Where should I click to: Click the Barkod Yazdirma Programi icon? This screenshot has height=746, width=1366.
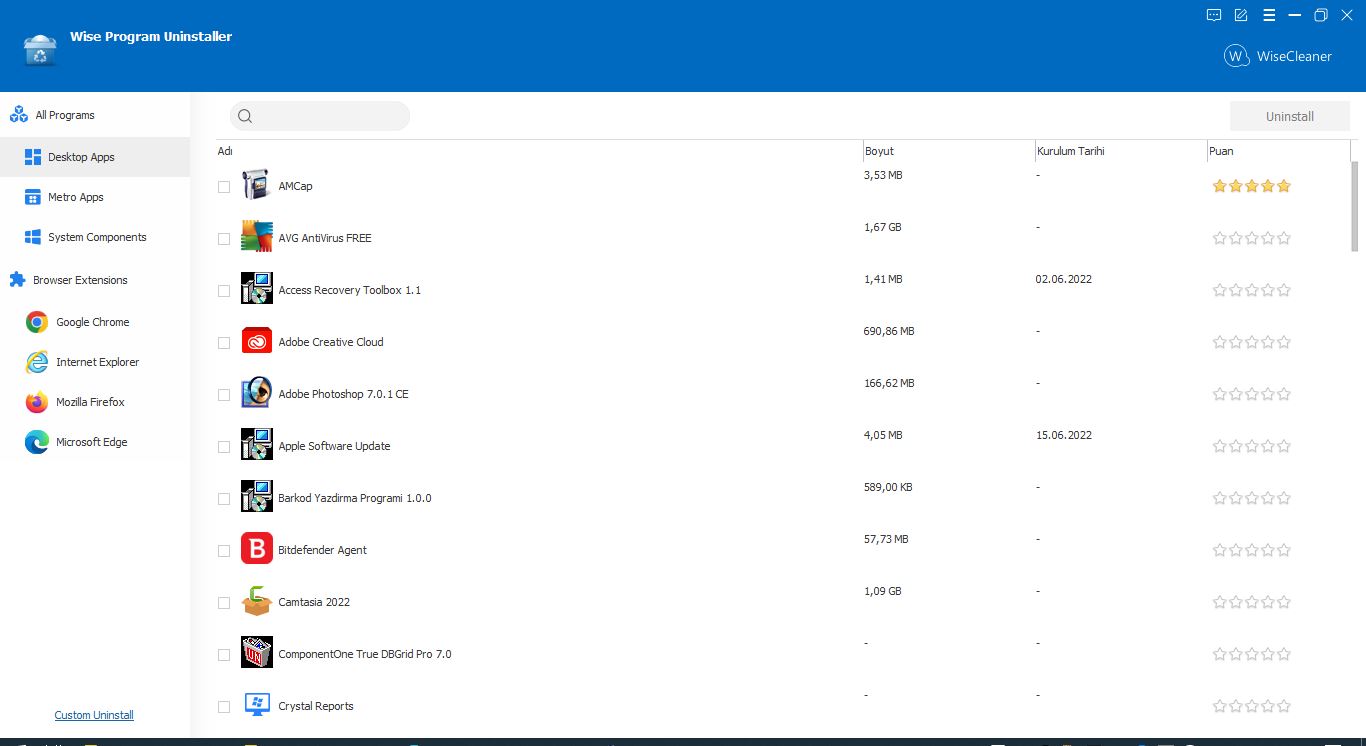tap(257, 497)
